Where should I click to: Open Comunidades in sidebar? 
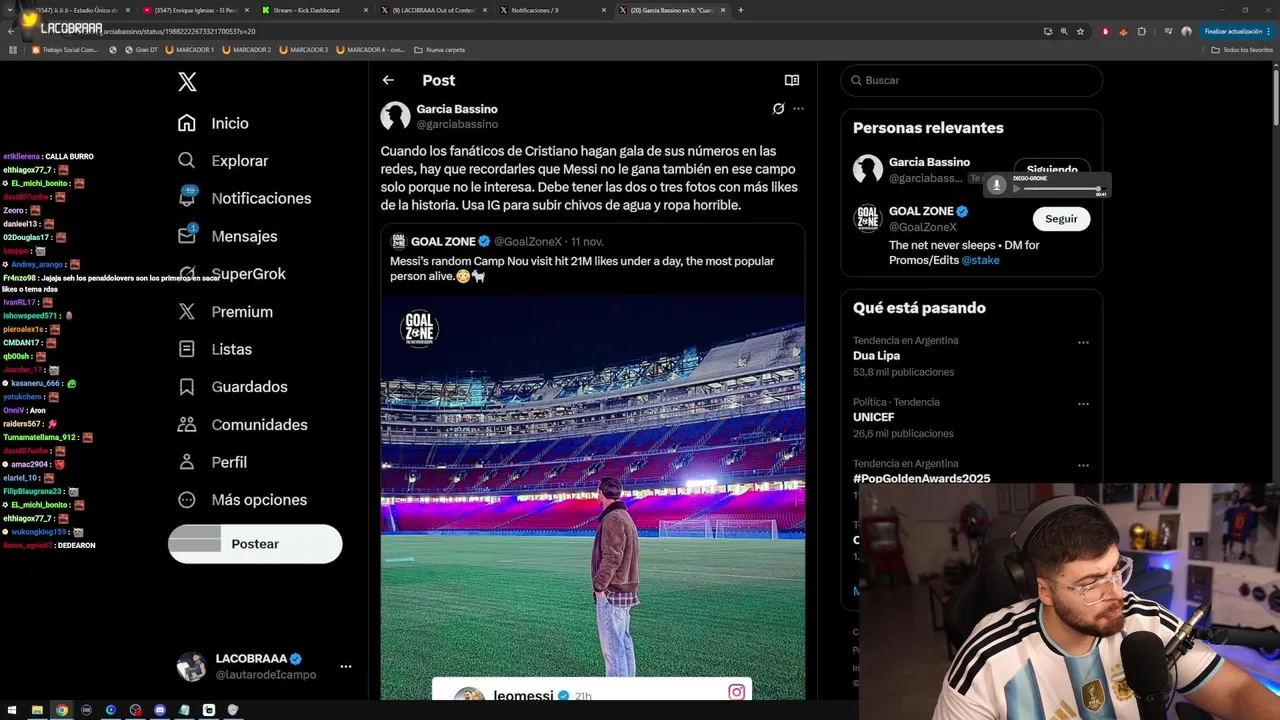(242, 425)
